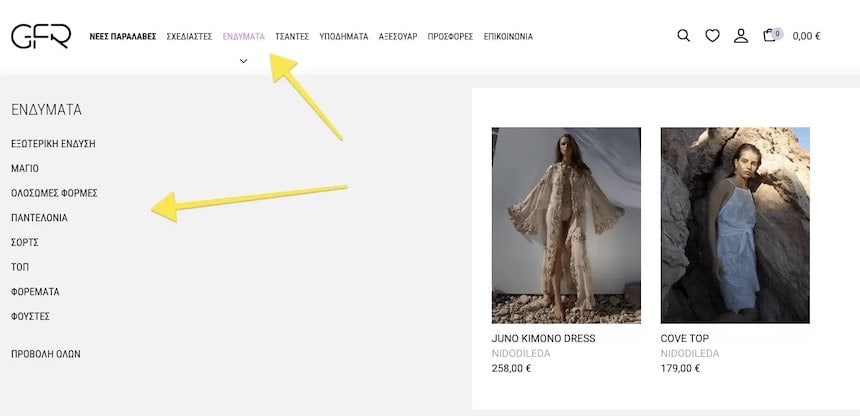Open the ΕΝΔΥΜΑΤΑ menu item
Screen dimensions: 860x416
tap(243, 37)
